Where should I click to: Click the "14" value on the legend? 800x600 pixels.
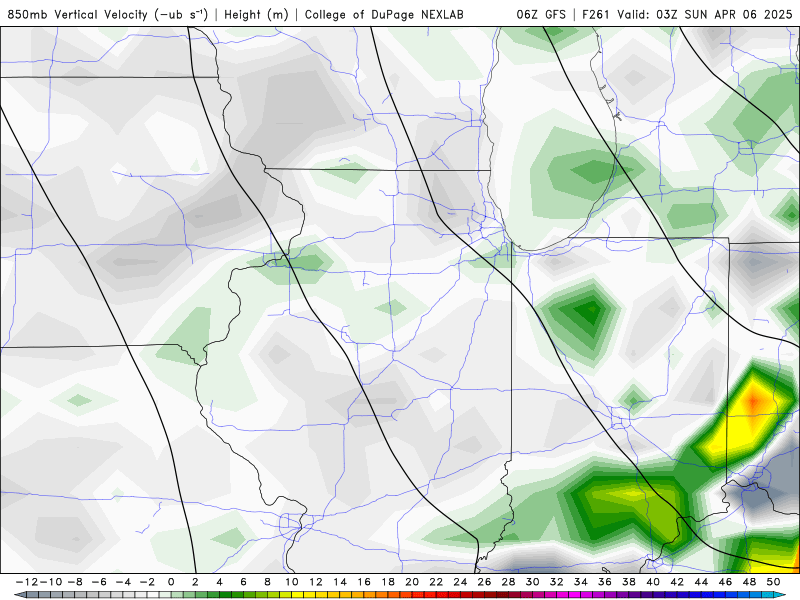click(x=340, y=582)
